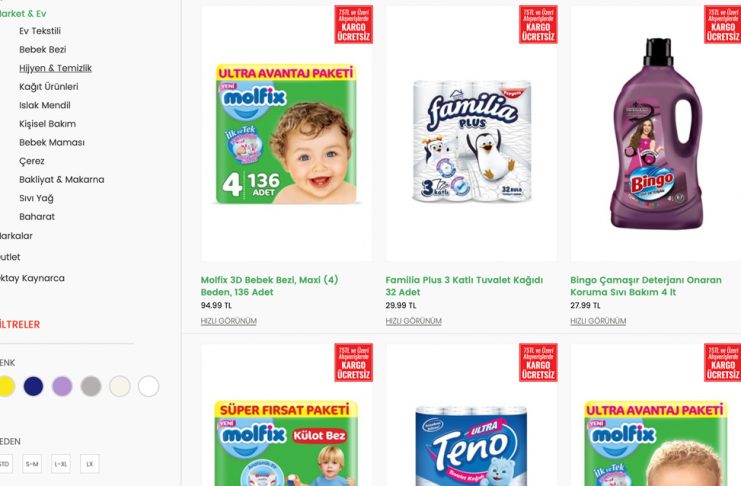Filter by the lilac purple color swatch
The height and width of the screenshot is (486, 741).
(62, 386)
